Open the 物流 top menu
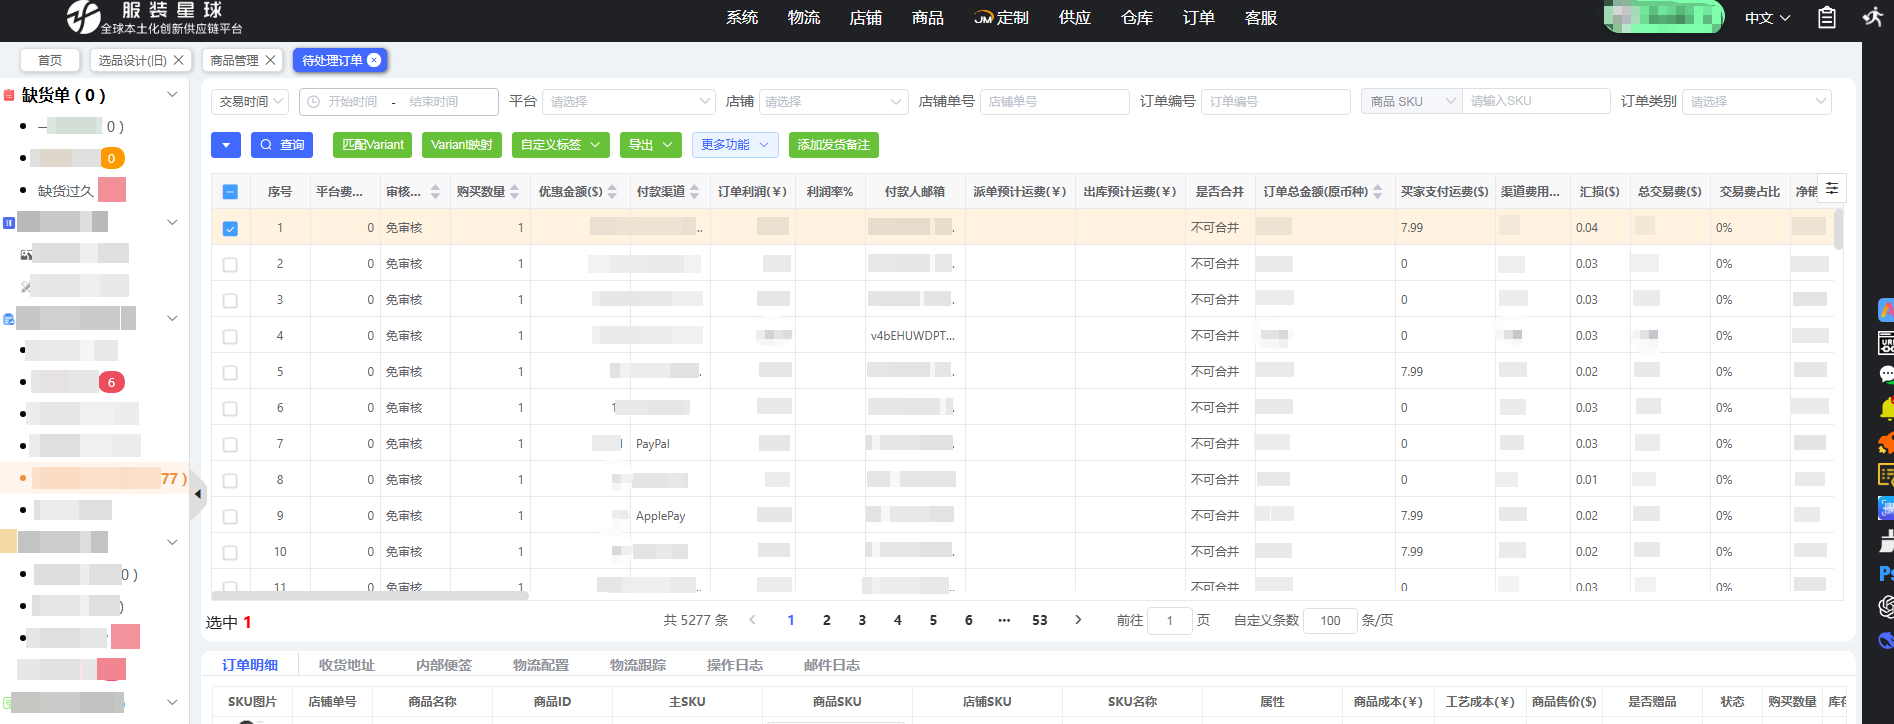 (804, 18)
